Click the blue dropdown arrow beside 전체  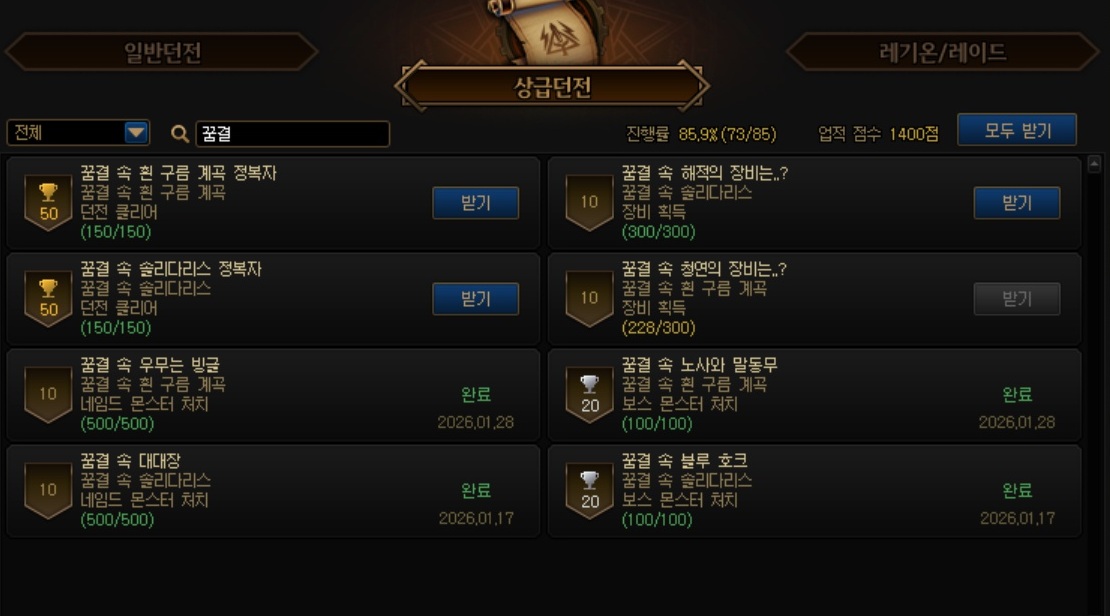click(x=136, y=132)
